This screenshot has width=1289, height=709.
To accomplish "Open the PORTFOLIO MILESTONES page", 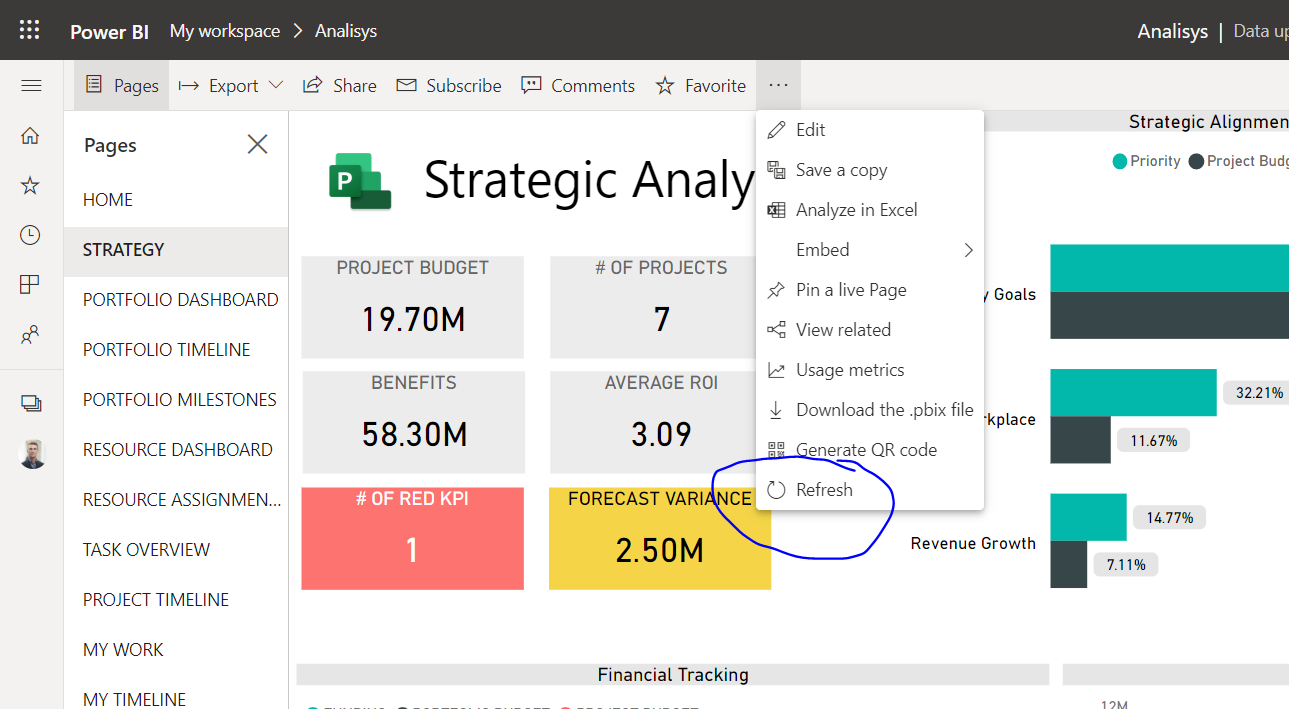I will (176, 400).
